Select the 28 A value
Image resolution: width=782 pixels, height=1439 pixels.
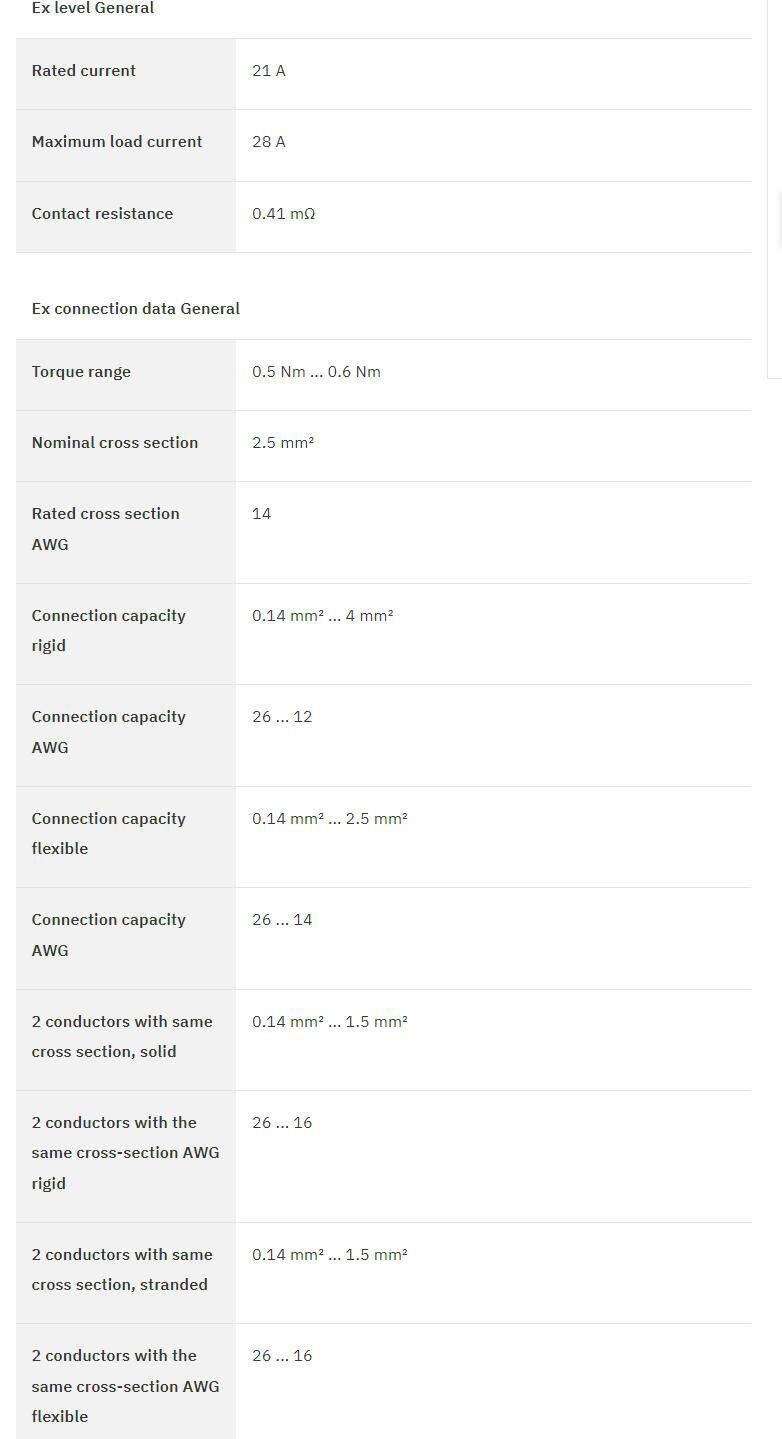[269, 142]
